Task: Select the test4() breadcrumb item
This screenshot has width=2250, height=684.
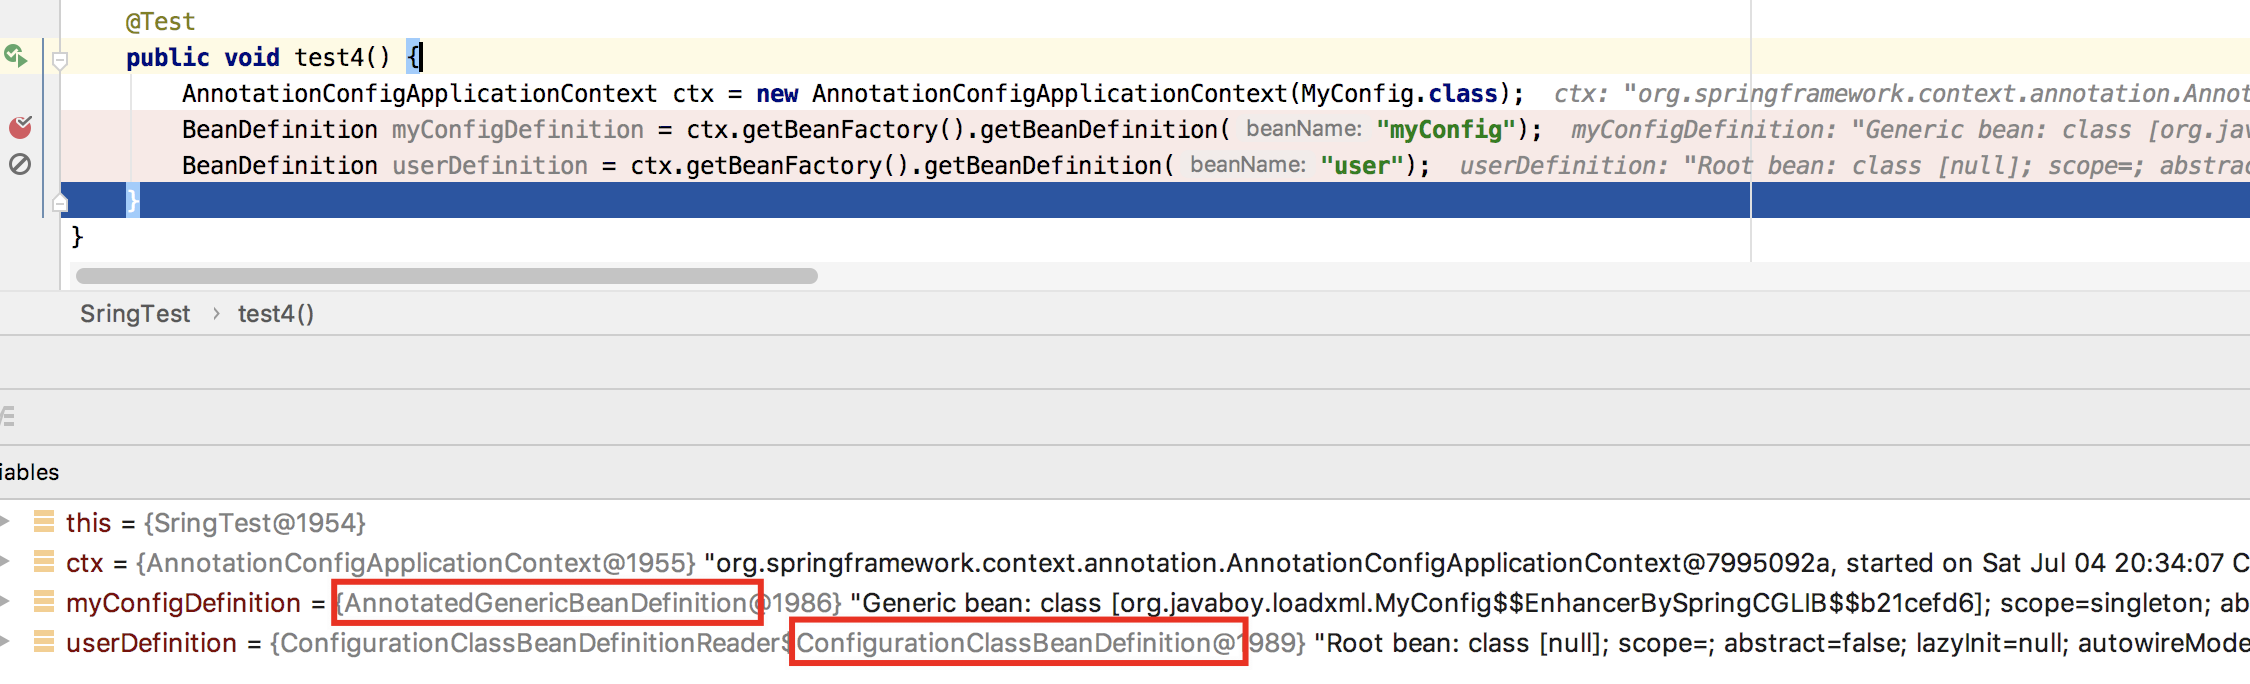Action: (276, 314)
